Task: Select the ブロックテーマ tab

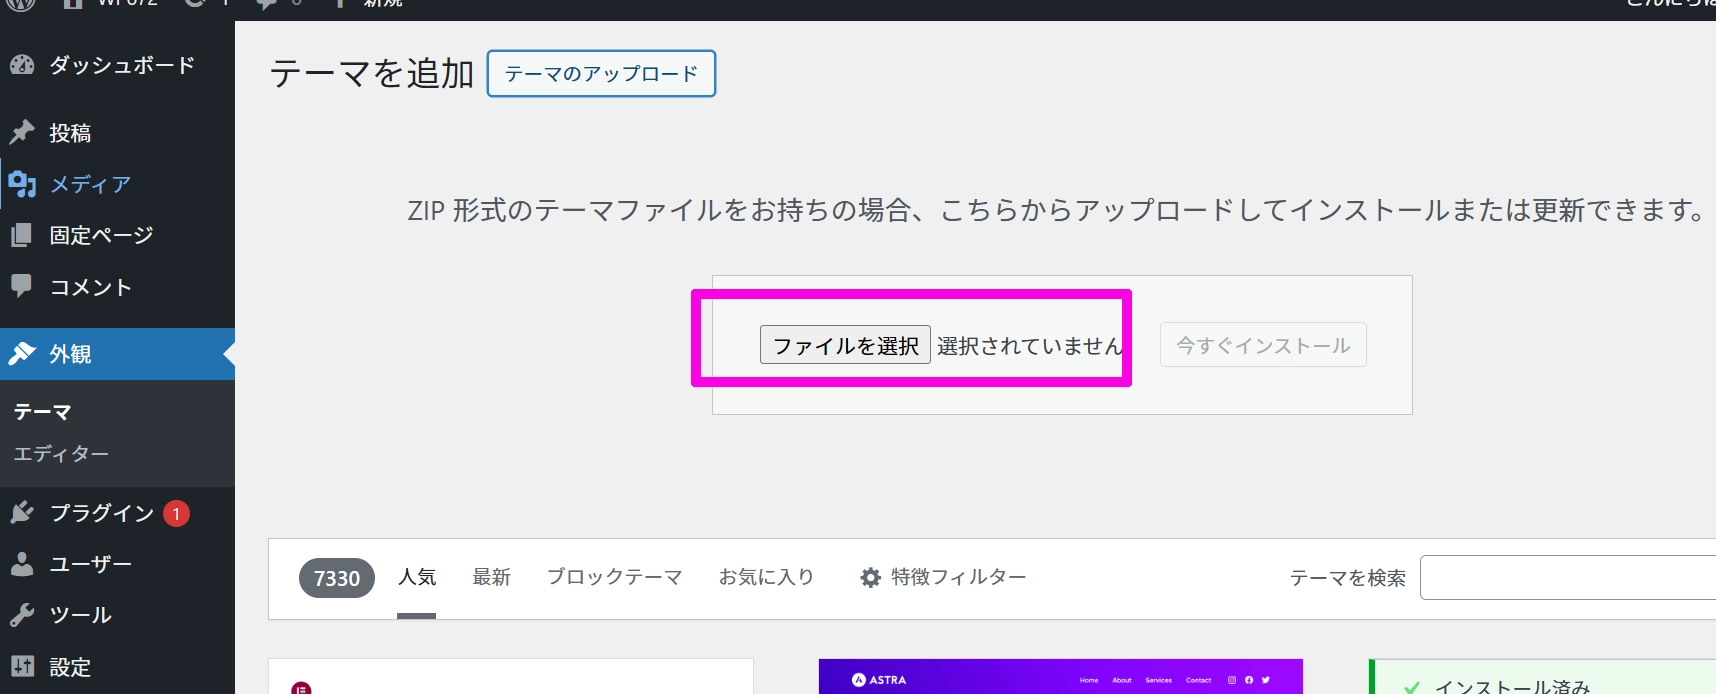Action: coord(614,577)
